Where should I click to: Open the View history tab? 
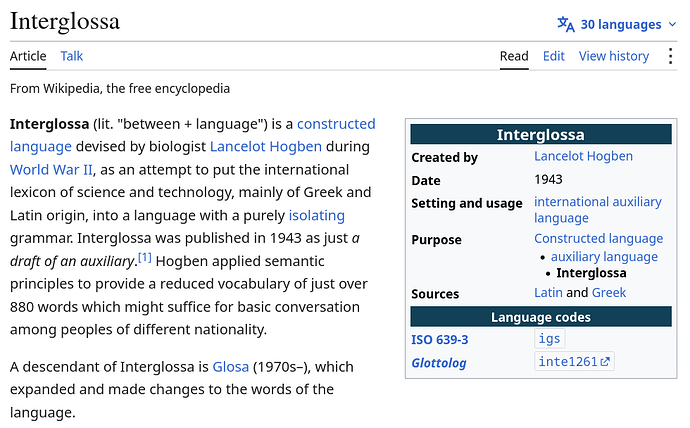coord(614,56)
